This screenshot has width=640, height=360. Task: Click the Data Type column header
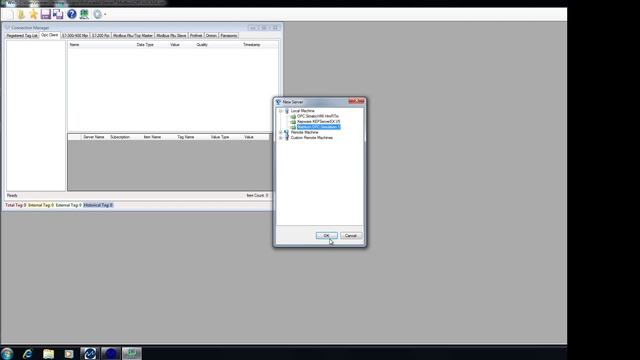point(145,45)
